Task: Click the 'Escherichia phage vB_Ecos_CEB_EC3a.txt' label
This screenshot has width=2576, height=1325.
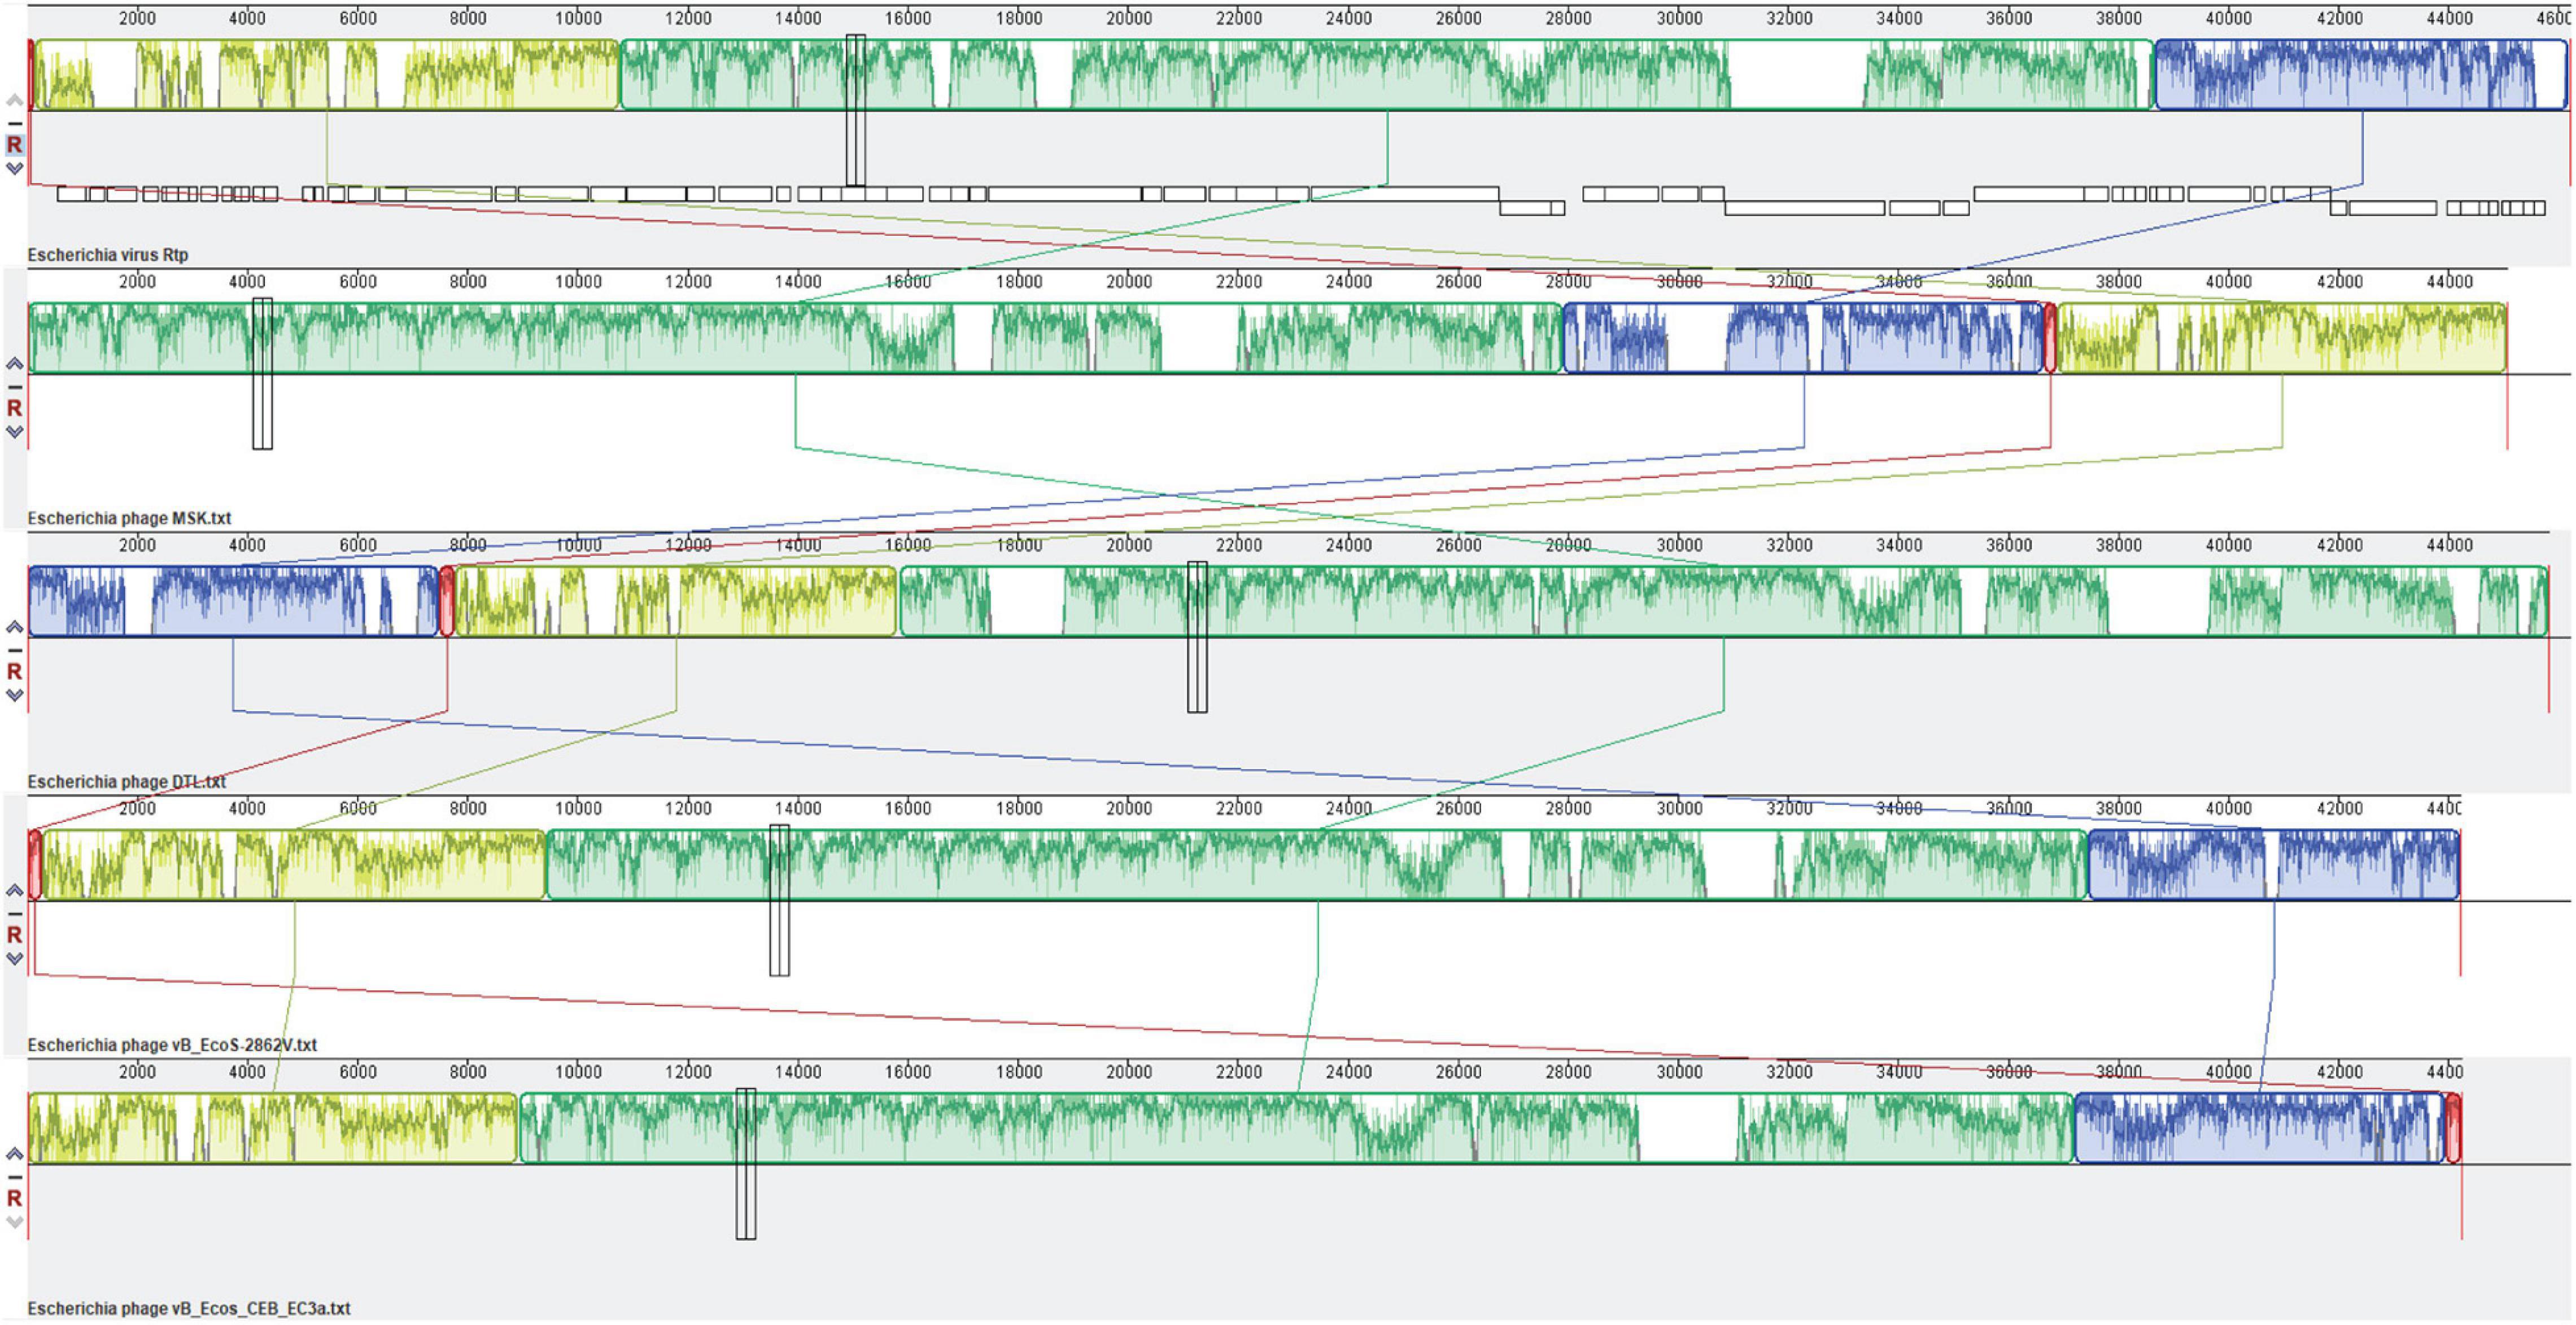Action: [189, 1308]
